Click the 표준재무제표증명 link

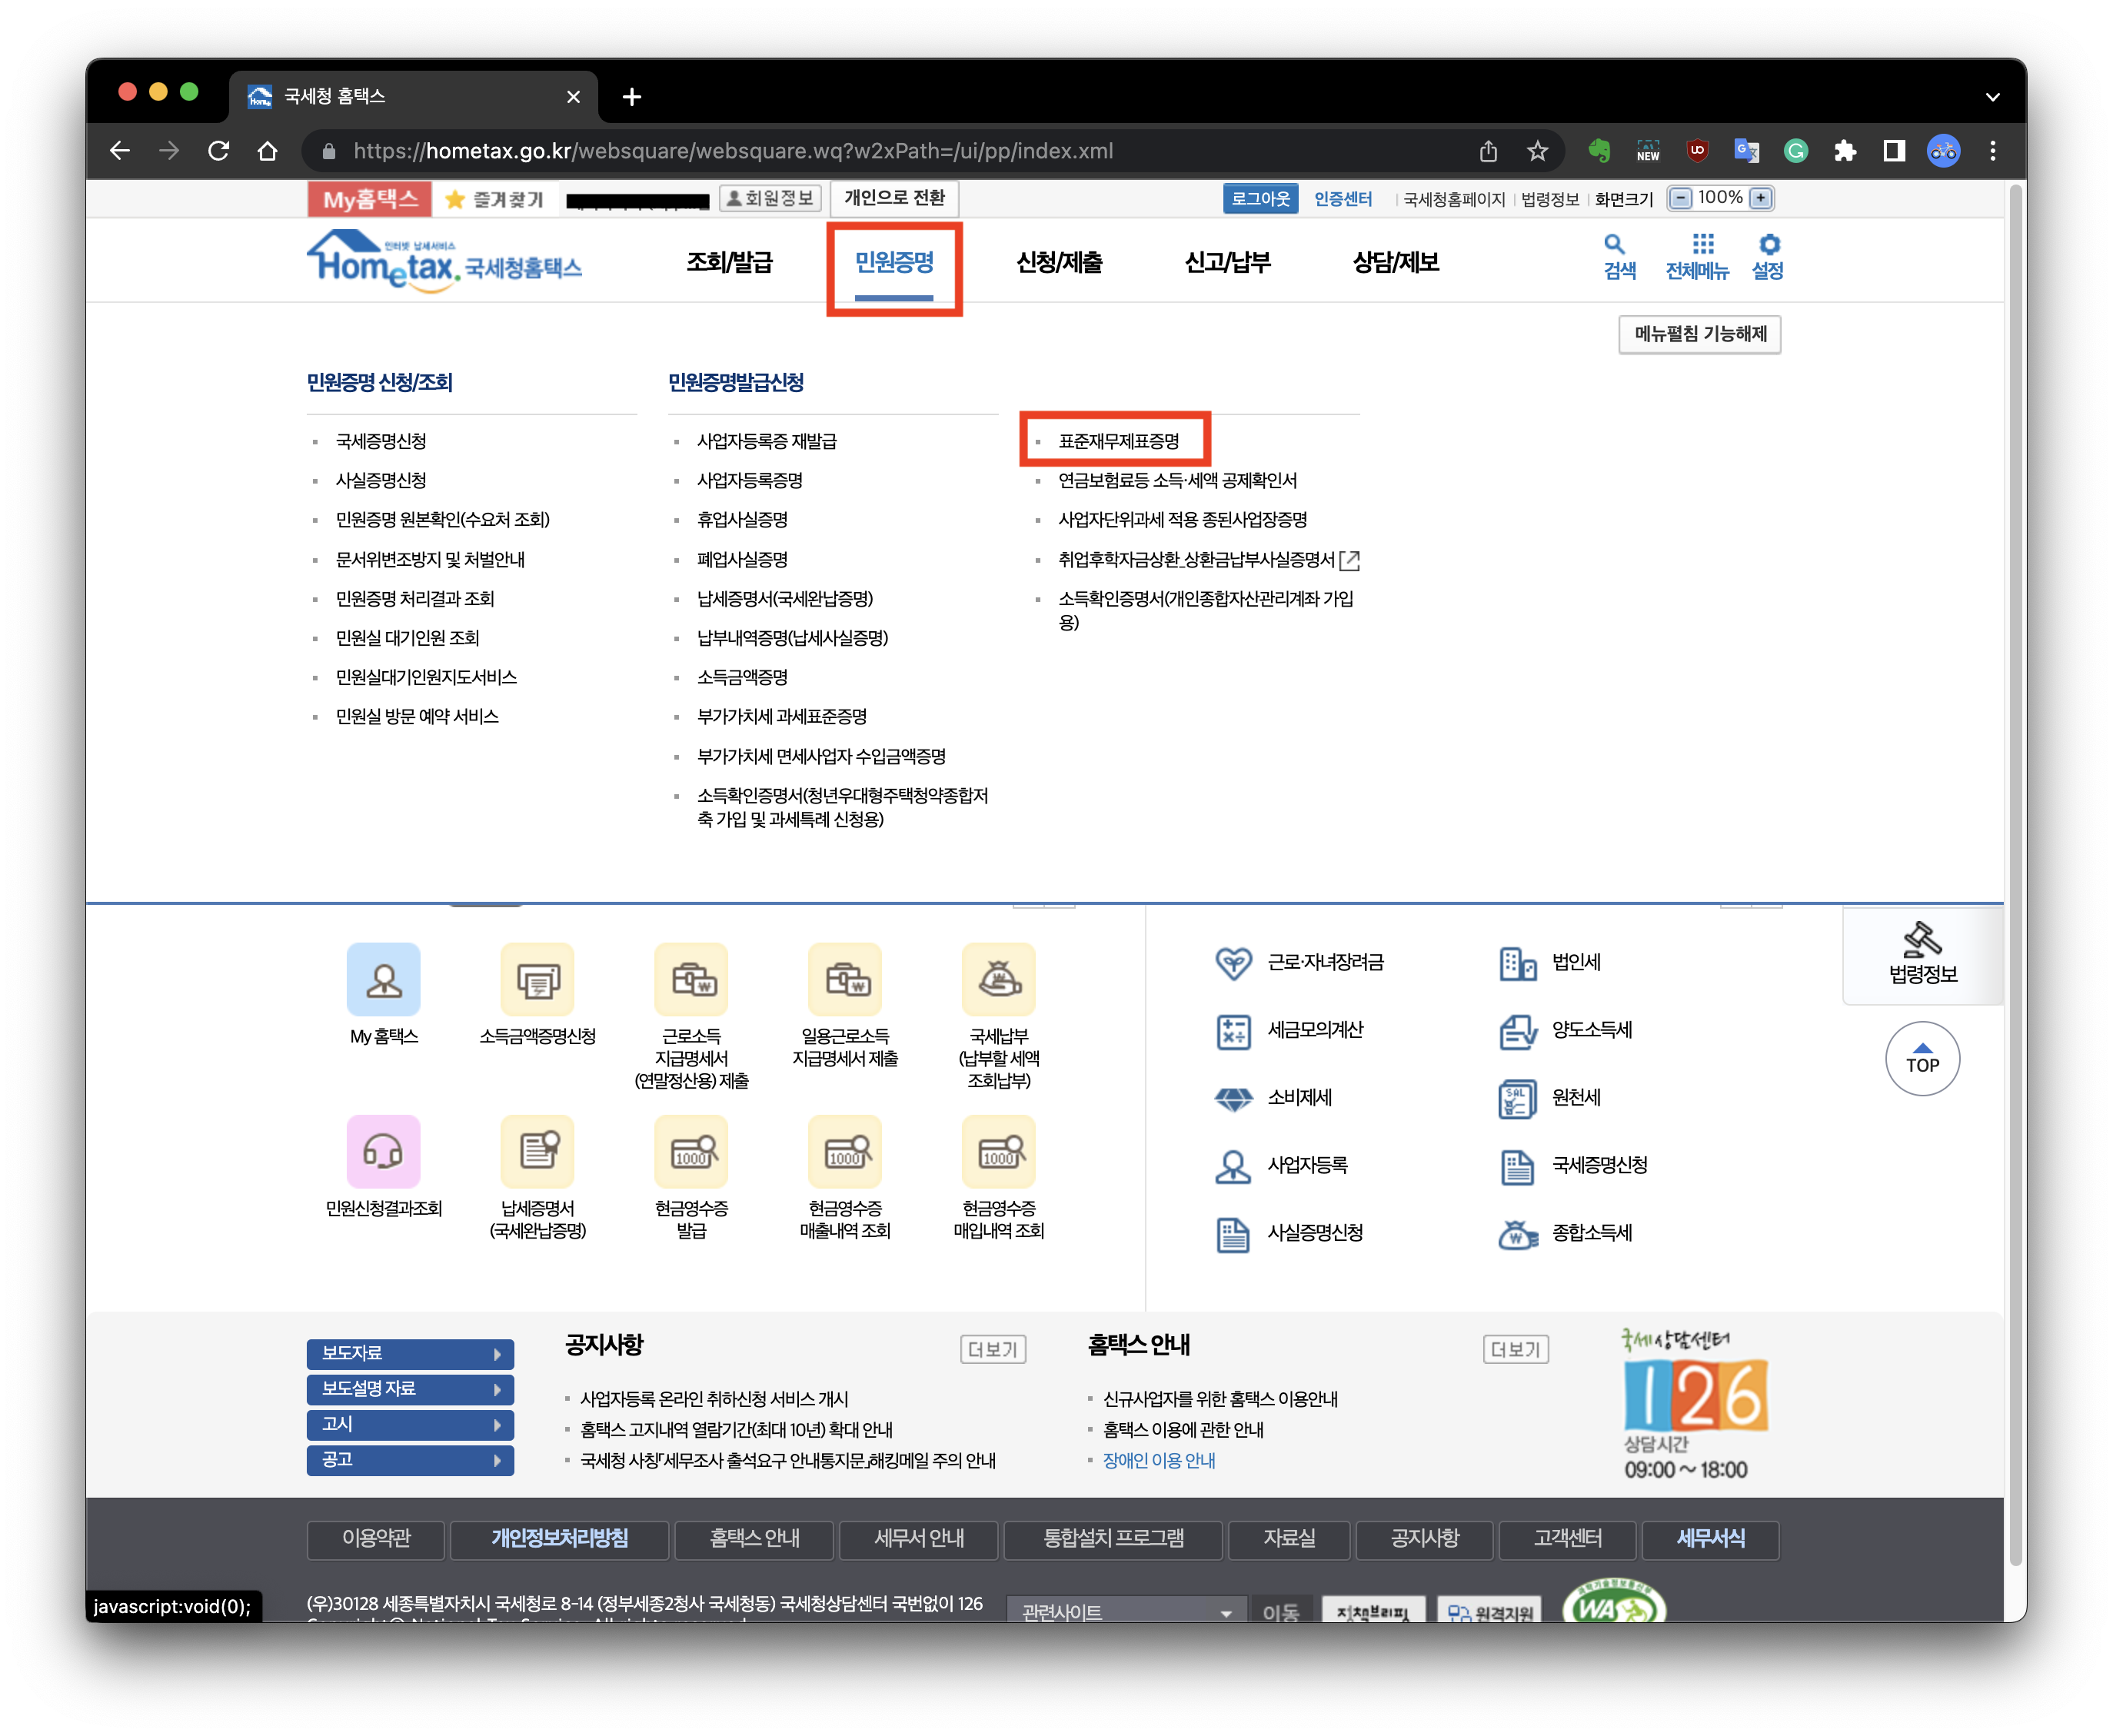[x=1118, y=441]
